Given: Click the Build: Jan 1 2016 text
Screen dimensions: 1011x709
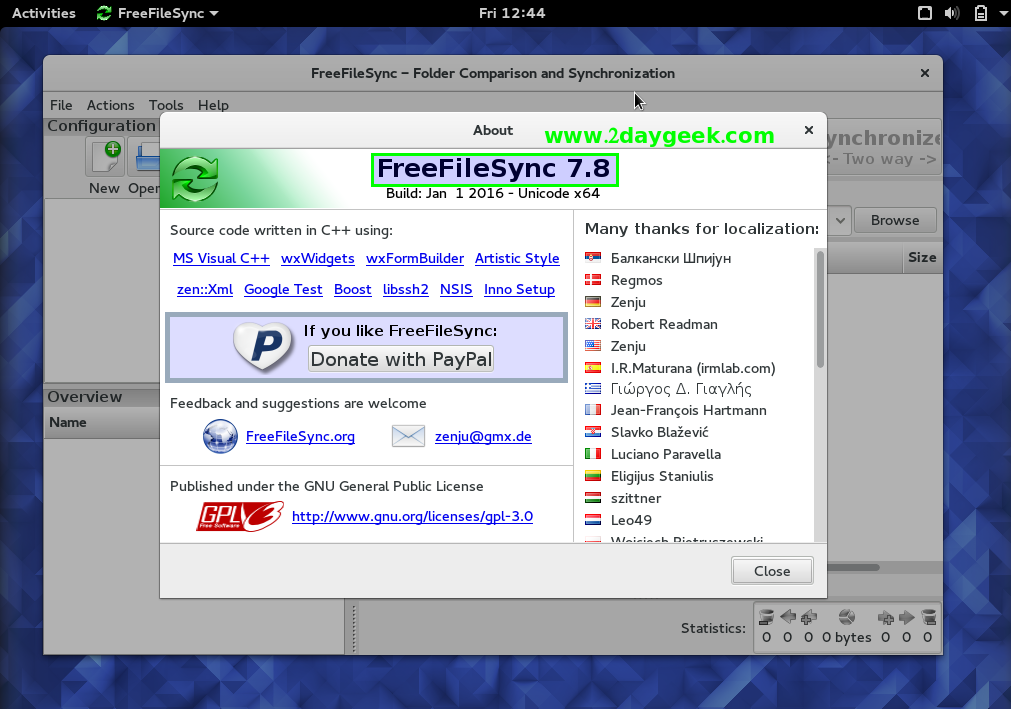Looking at the screenshot, I should (x=493, y=193).
